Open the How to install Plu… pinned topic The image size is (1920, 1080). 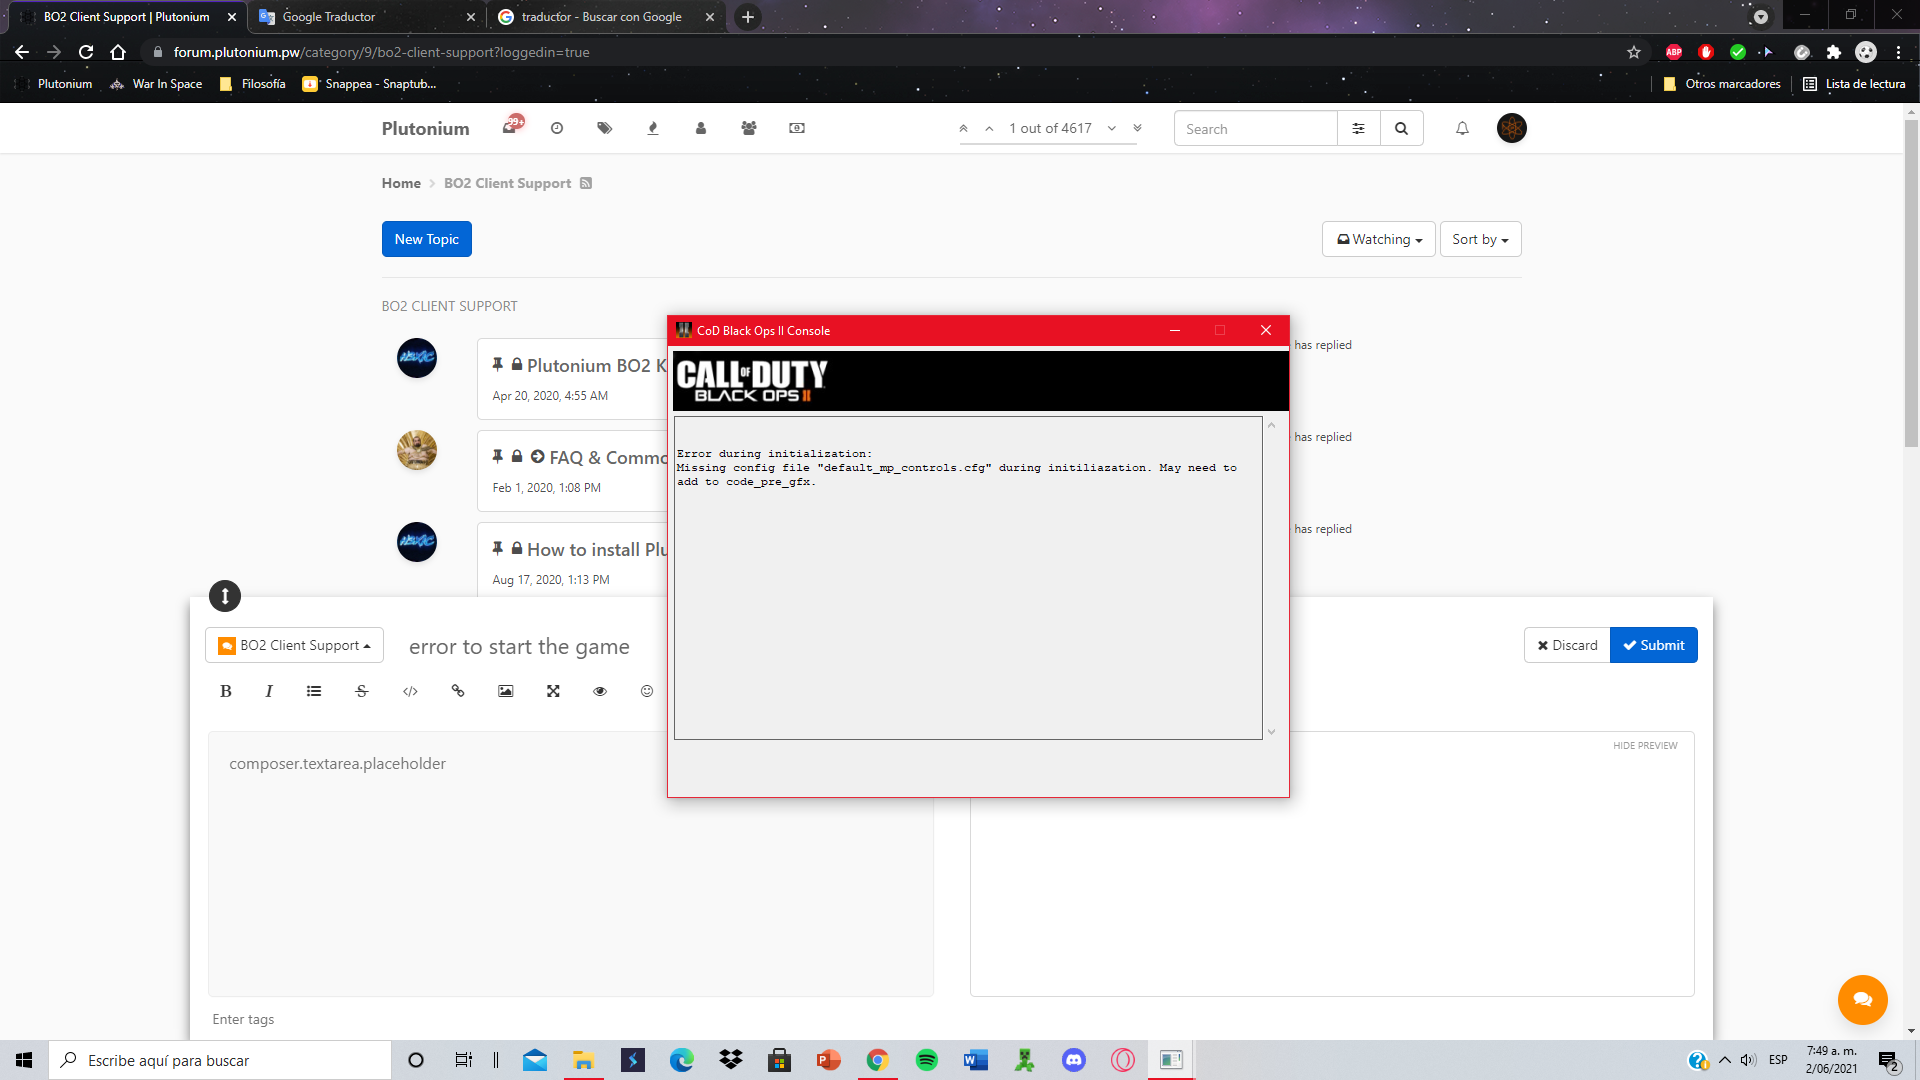coord(597,550)
